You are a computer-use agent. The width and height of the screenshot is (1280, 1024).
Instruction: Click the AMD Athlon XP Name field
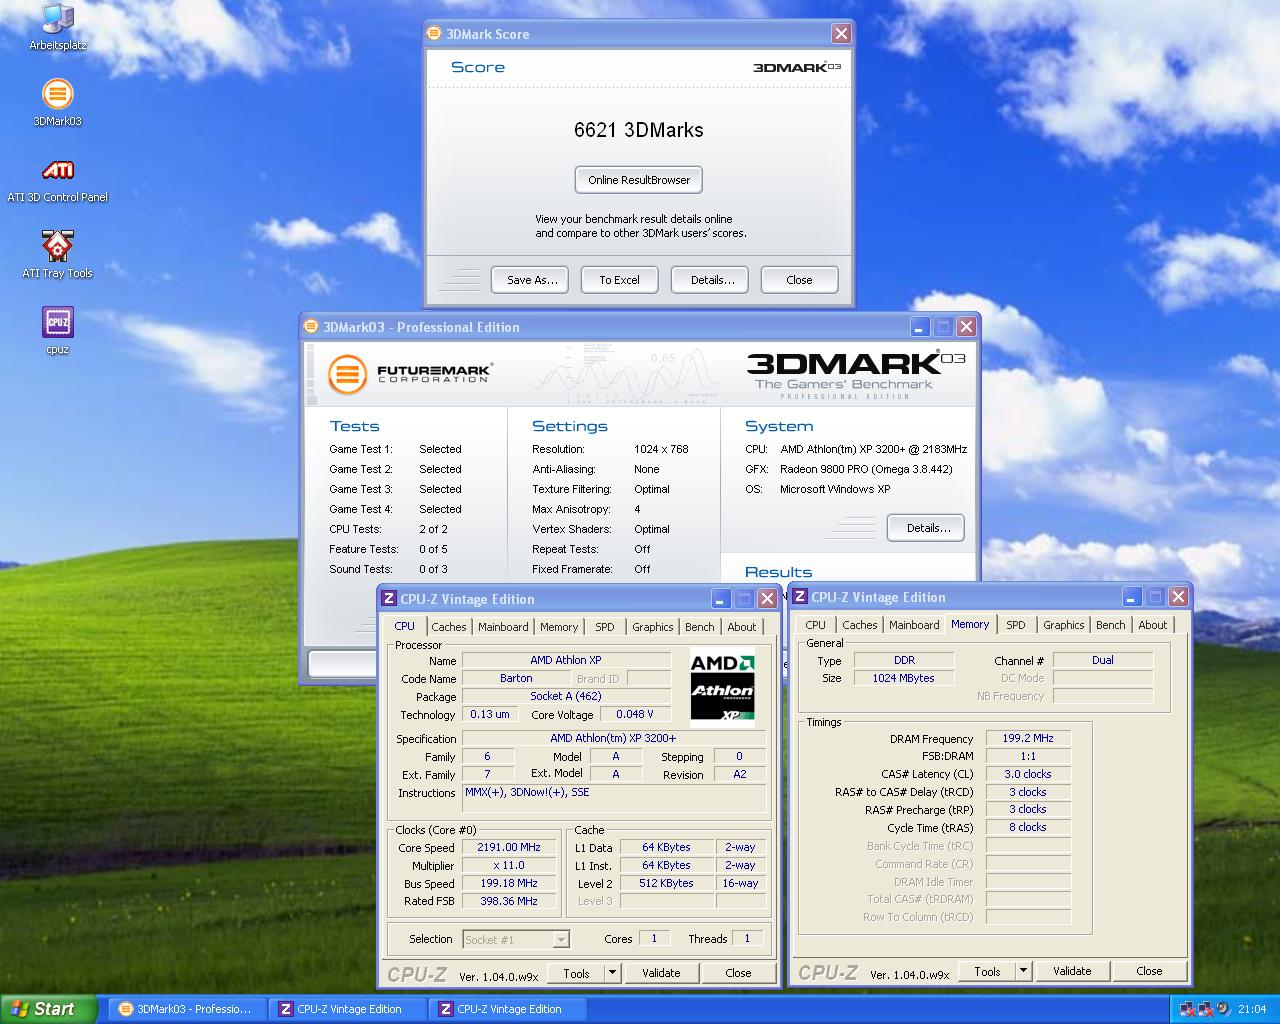tap(566, 660)
